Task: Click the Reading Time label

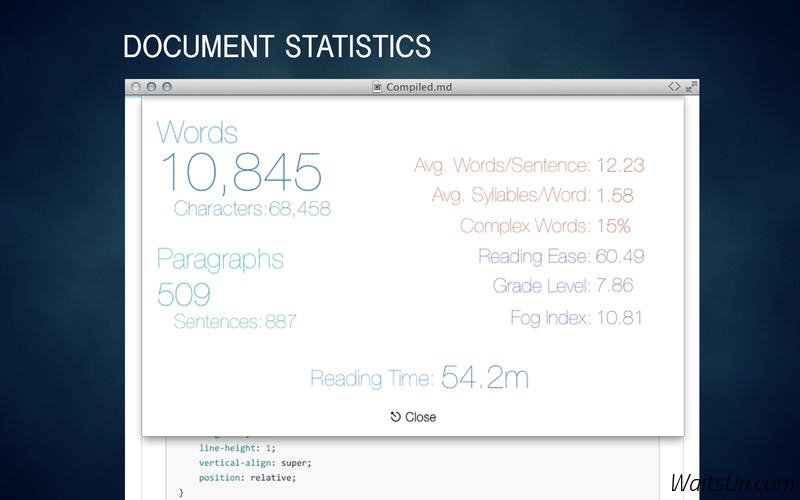Action: 372,379
